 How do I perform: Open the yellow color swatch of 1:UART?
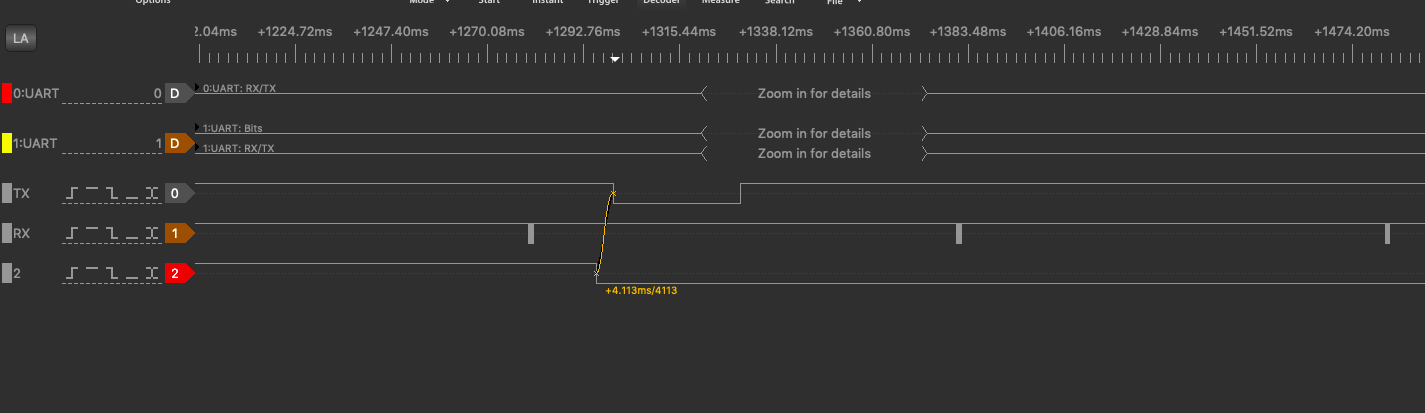(7, 143)
